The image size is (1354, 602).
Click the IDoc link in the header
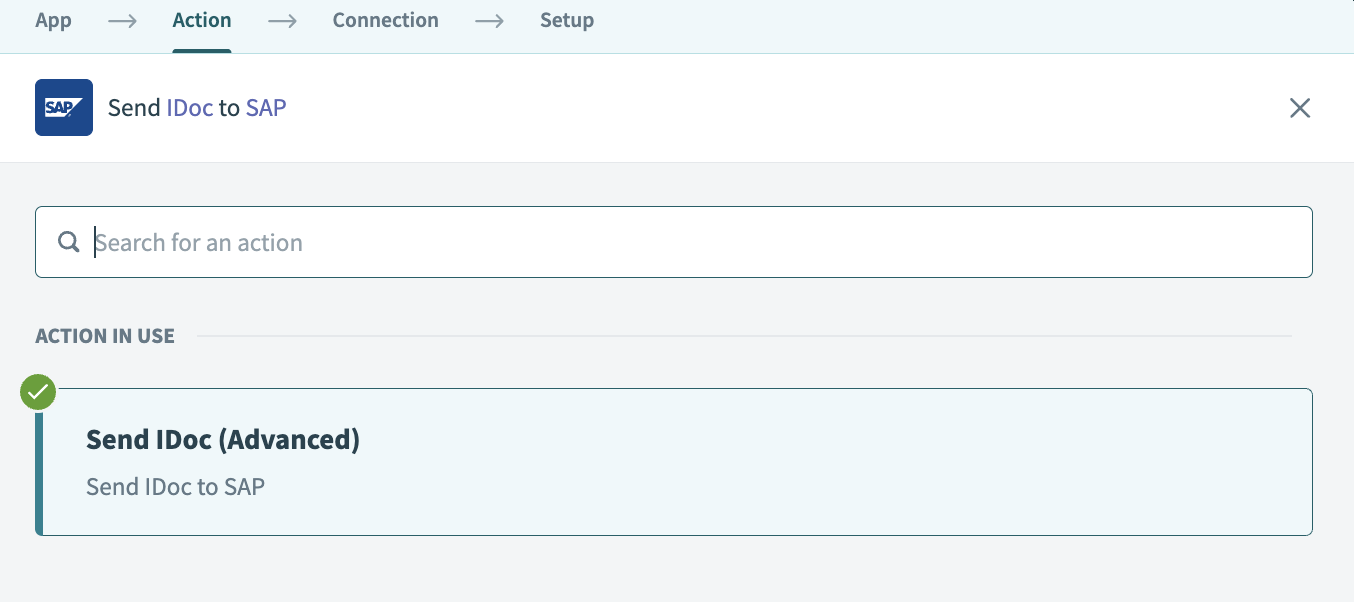click(x=190, y=108)
